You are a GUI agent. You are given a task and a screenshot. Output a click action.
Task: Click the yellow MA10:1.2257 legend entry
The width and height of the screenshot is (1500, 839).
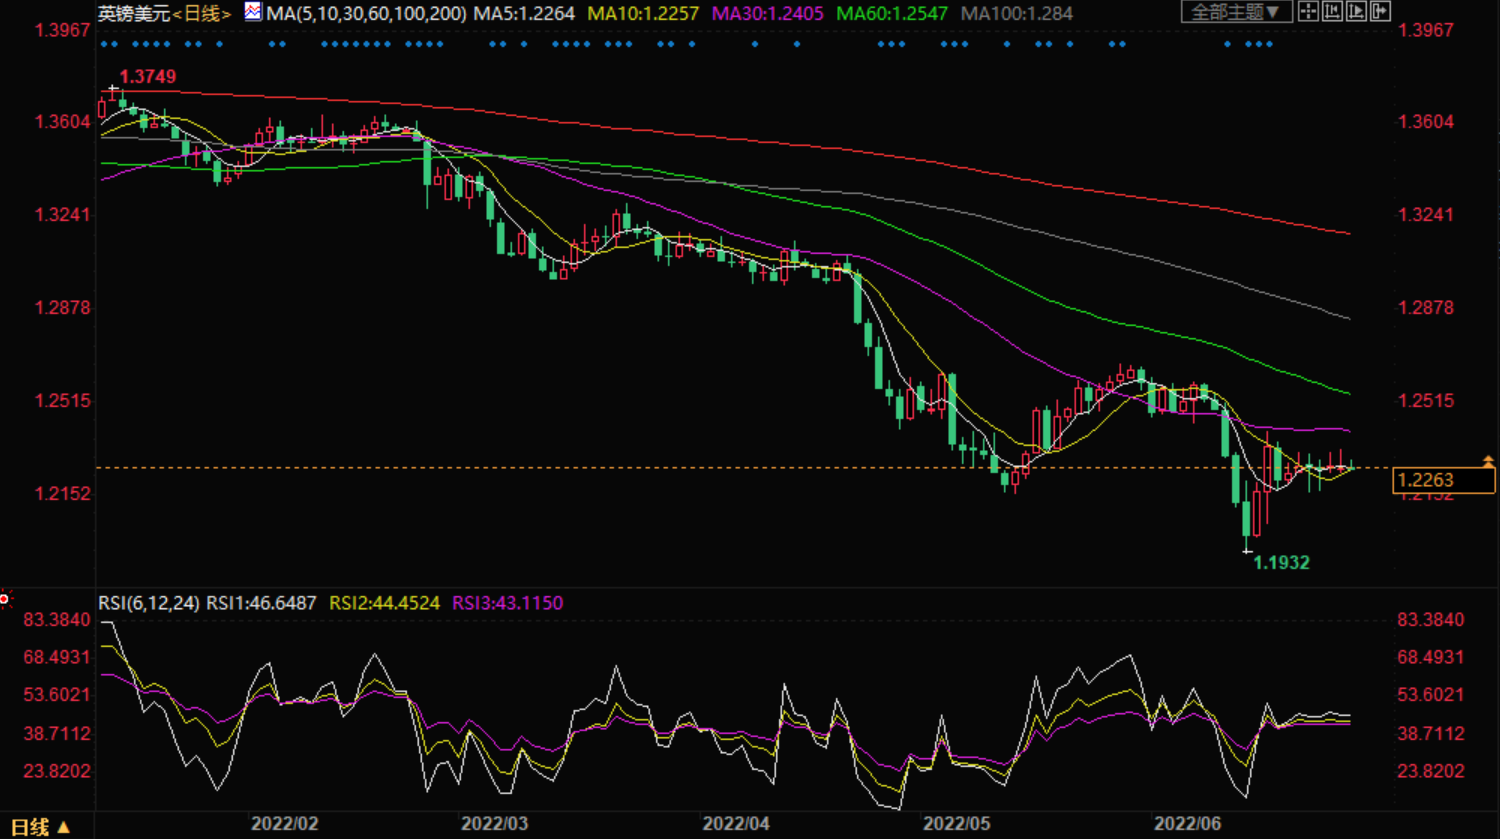[643, 13]
